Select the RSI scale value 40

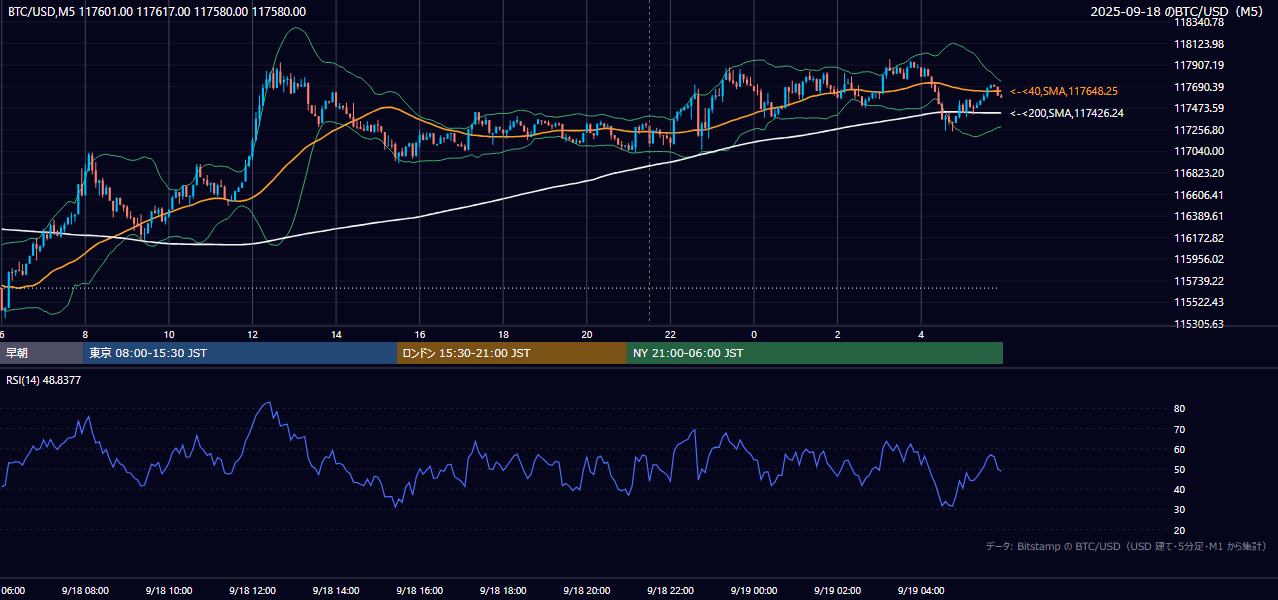coord(1180,489)
